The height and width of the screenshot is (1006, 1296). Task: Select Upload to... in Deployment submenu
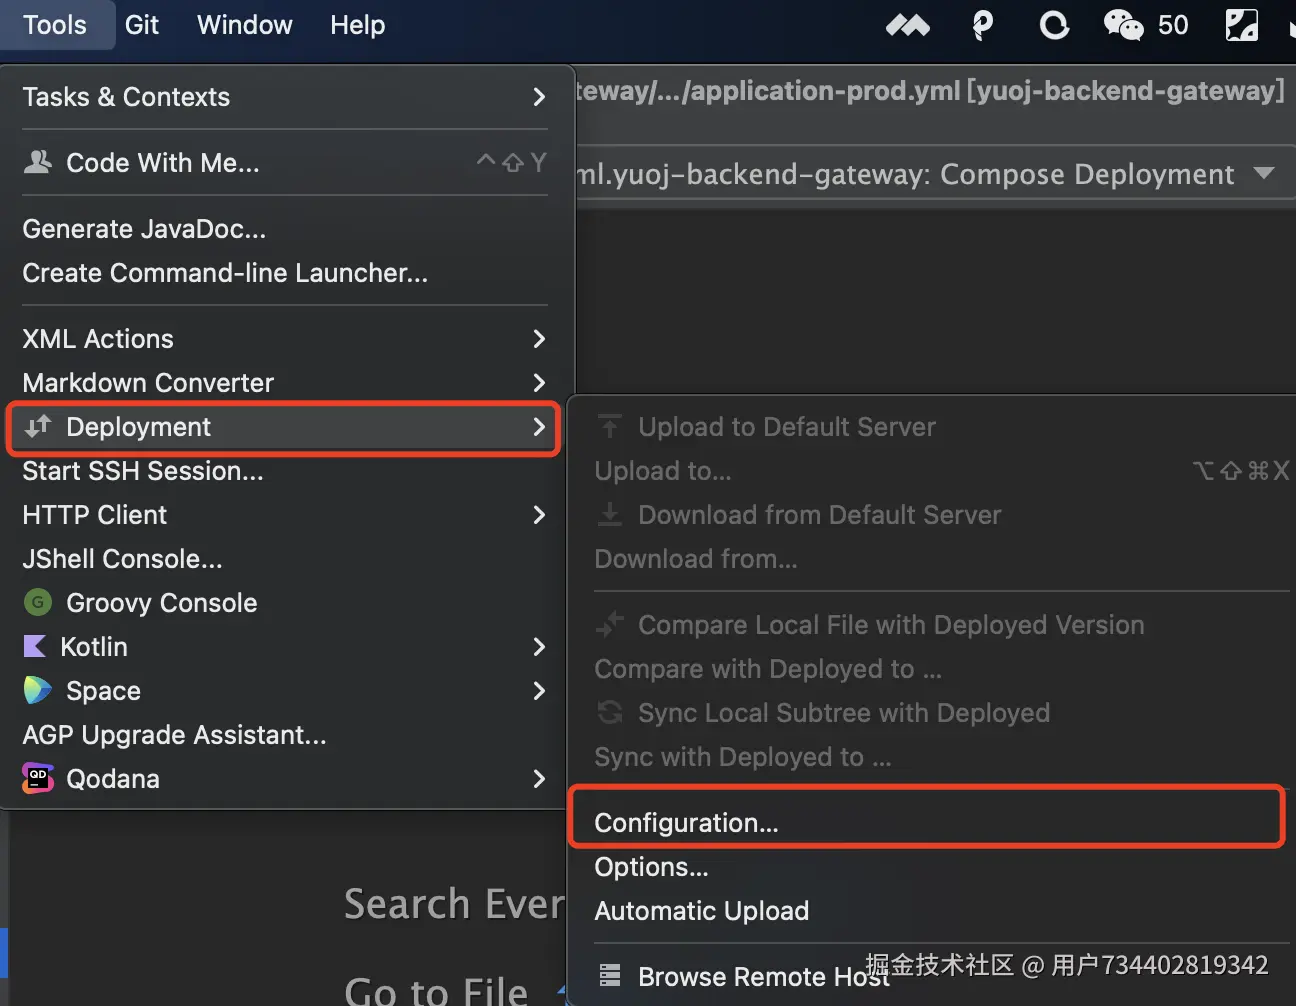point(932,471)
